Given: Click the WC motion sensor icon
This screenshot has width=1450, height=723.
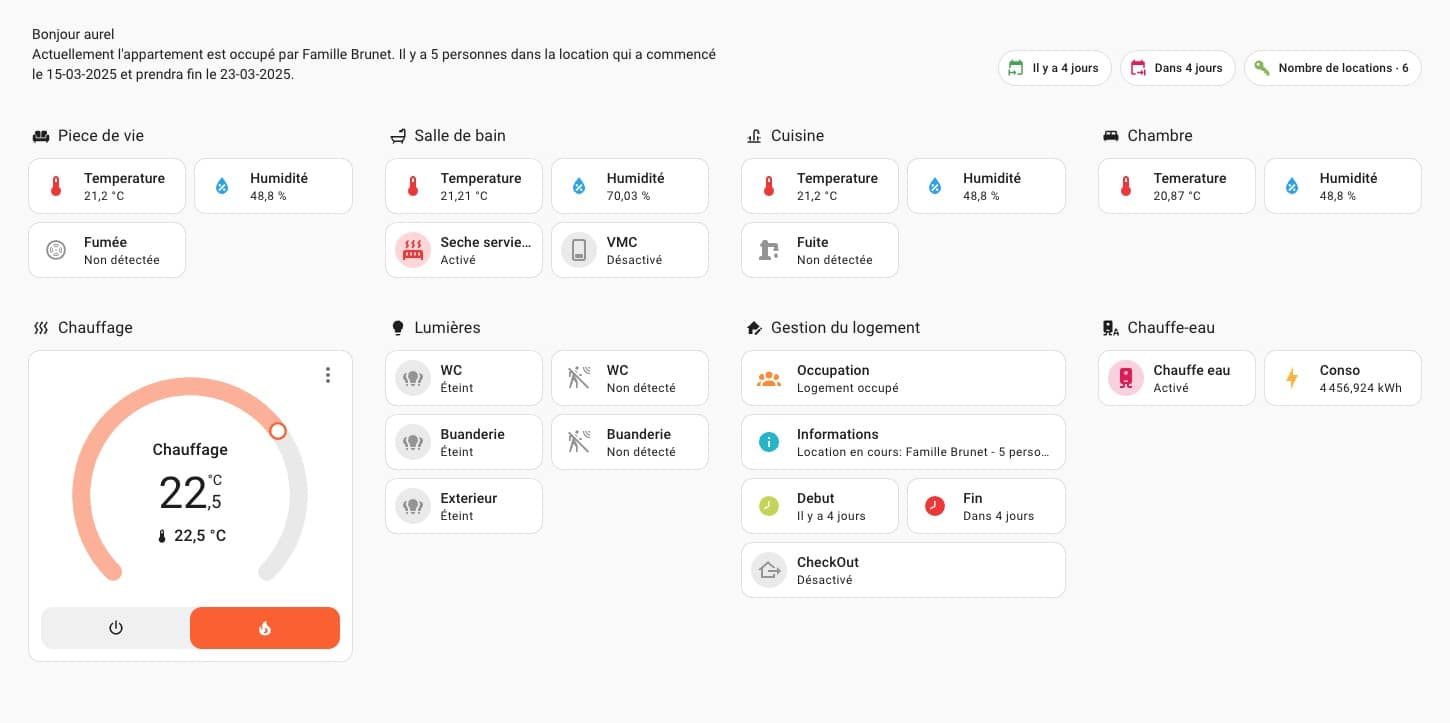Looking at the screenshot, I should coord(578,378).
